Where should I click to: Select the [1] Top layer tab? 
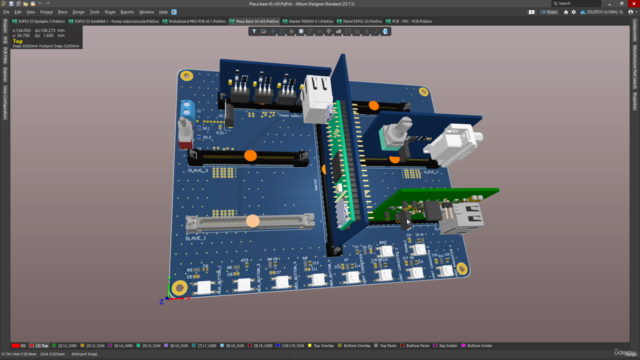click(x=39, y=346)
